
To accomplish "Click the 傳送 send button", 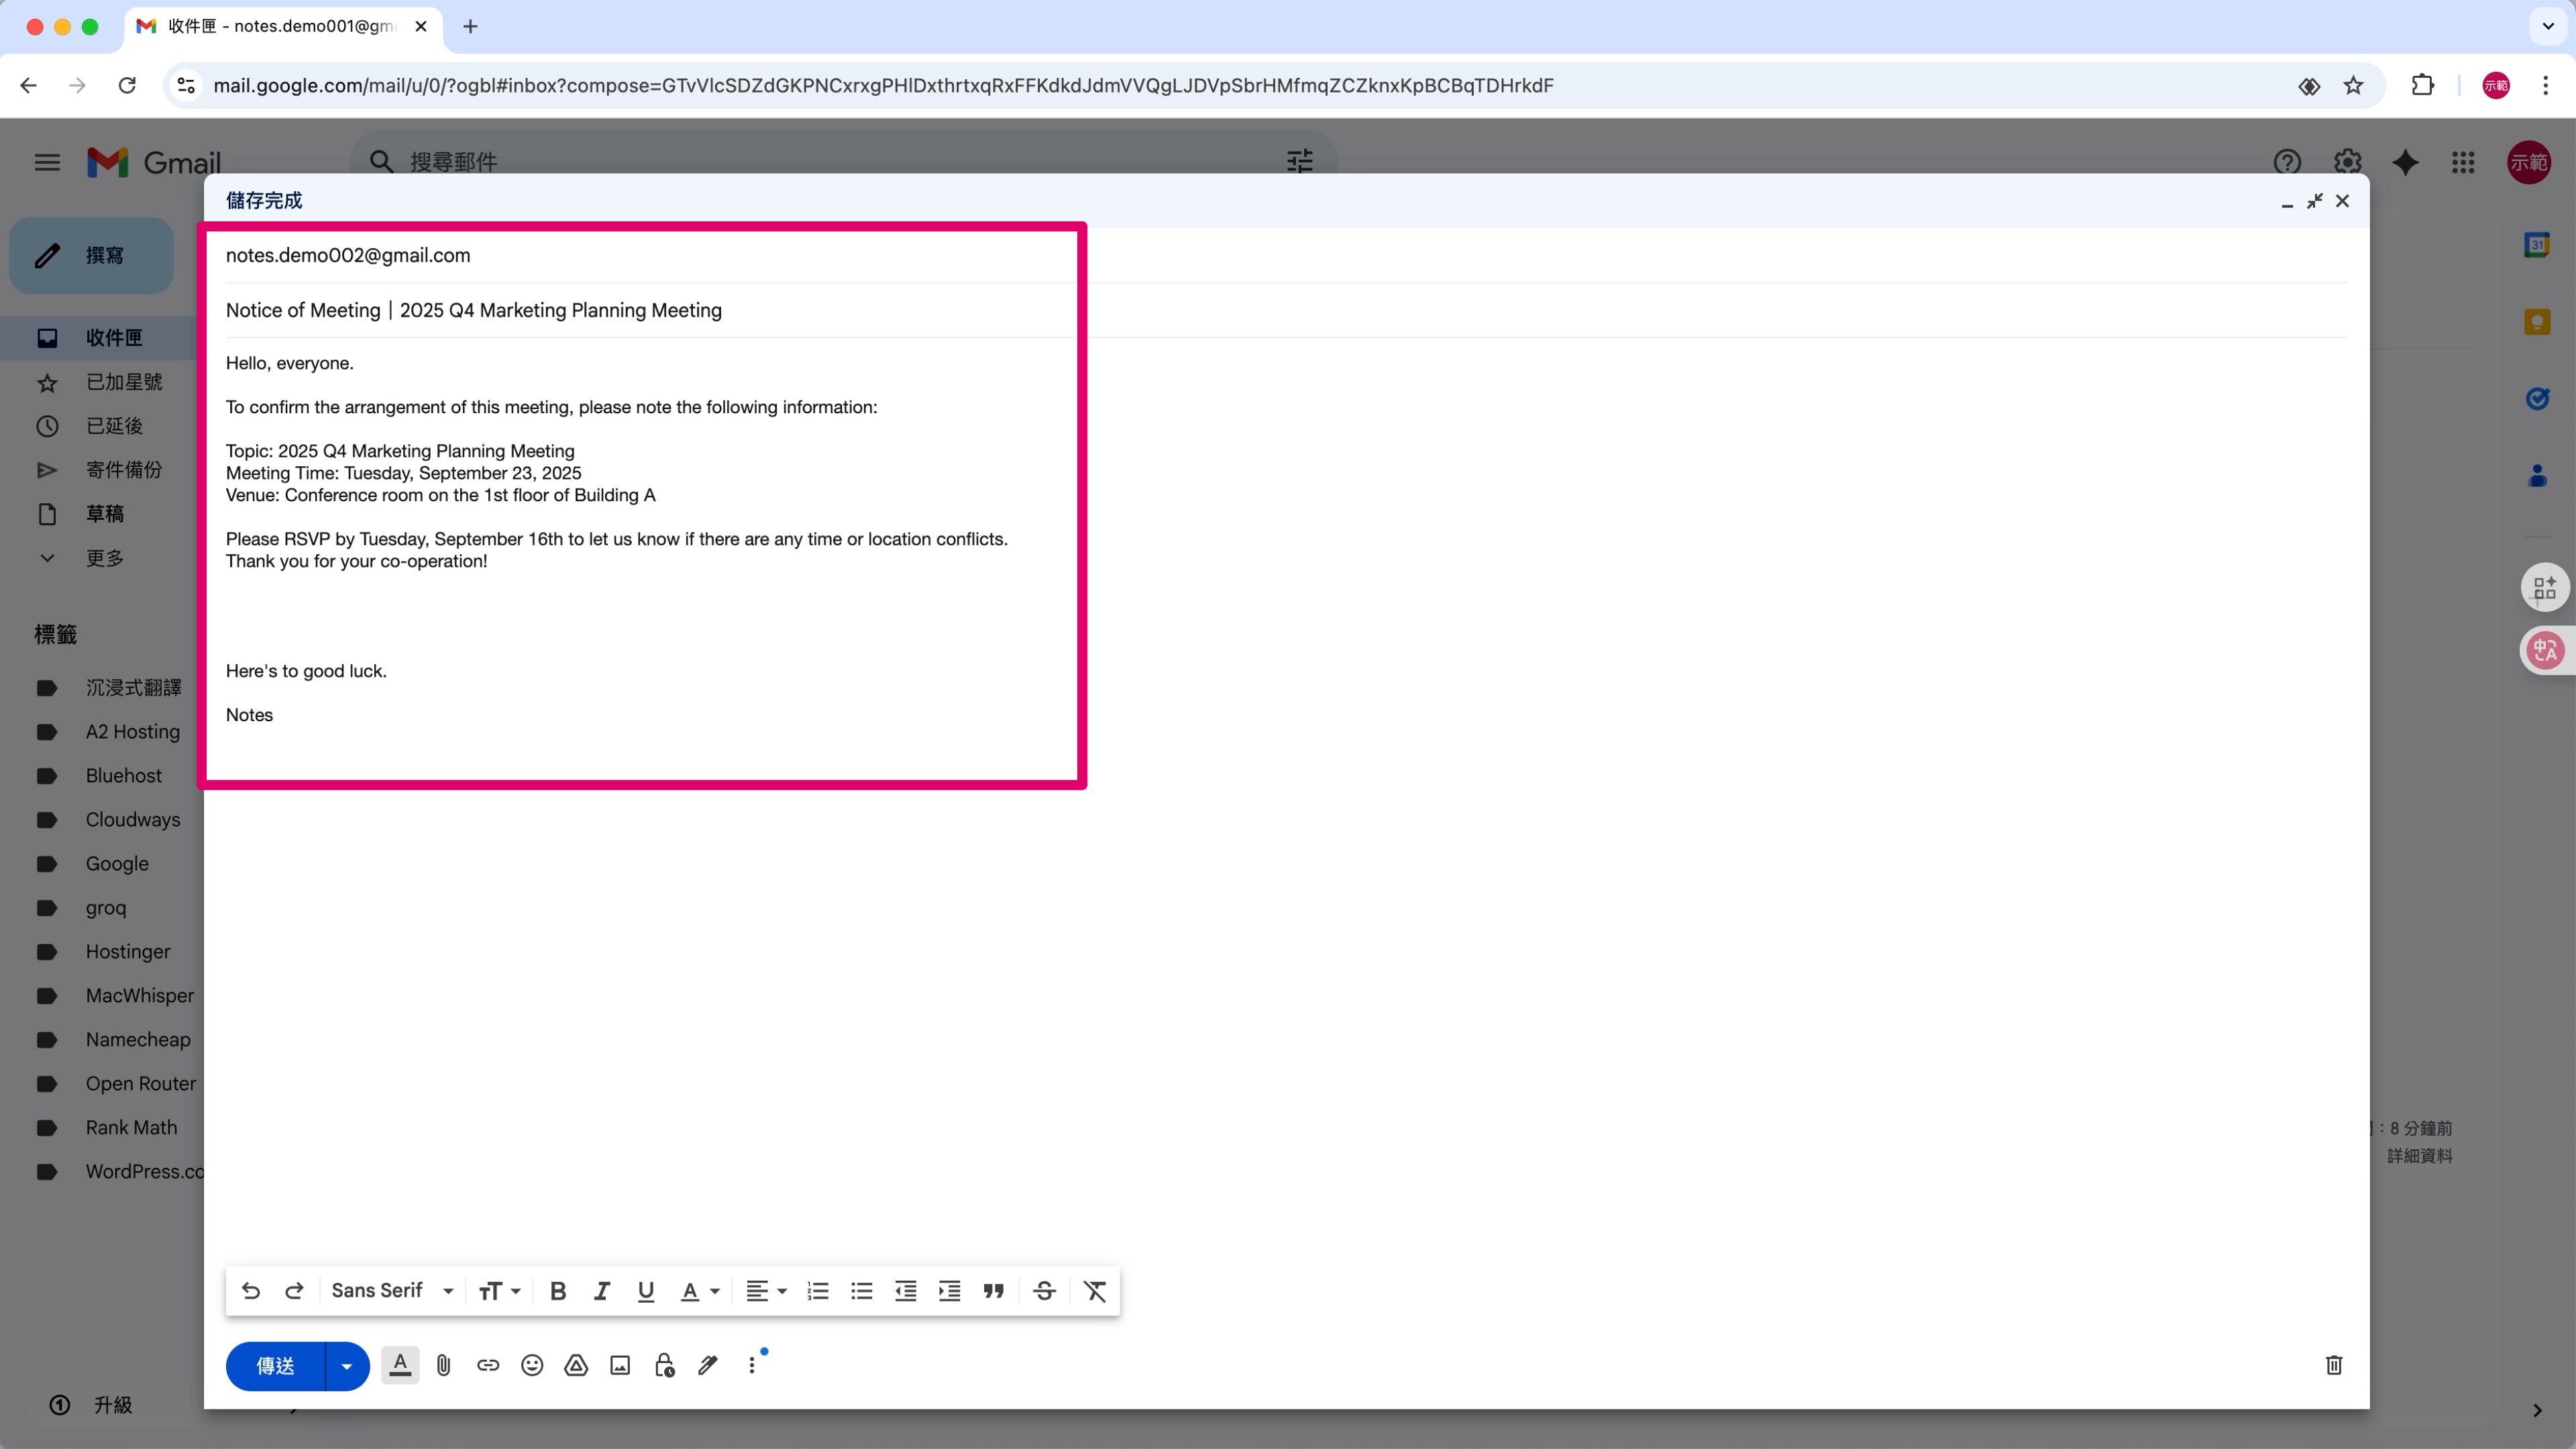I will 275,1366.
